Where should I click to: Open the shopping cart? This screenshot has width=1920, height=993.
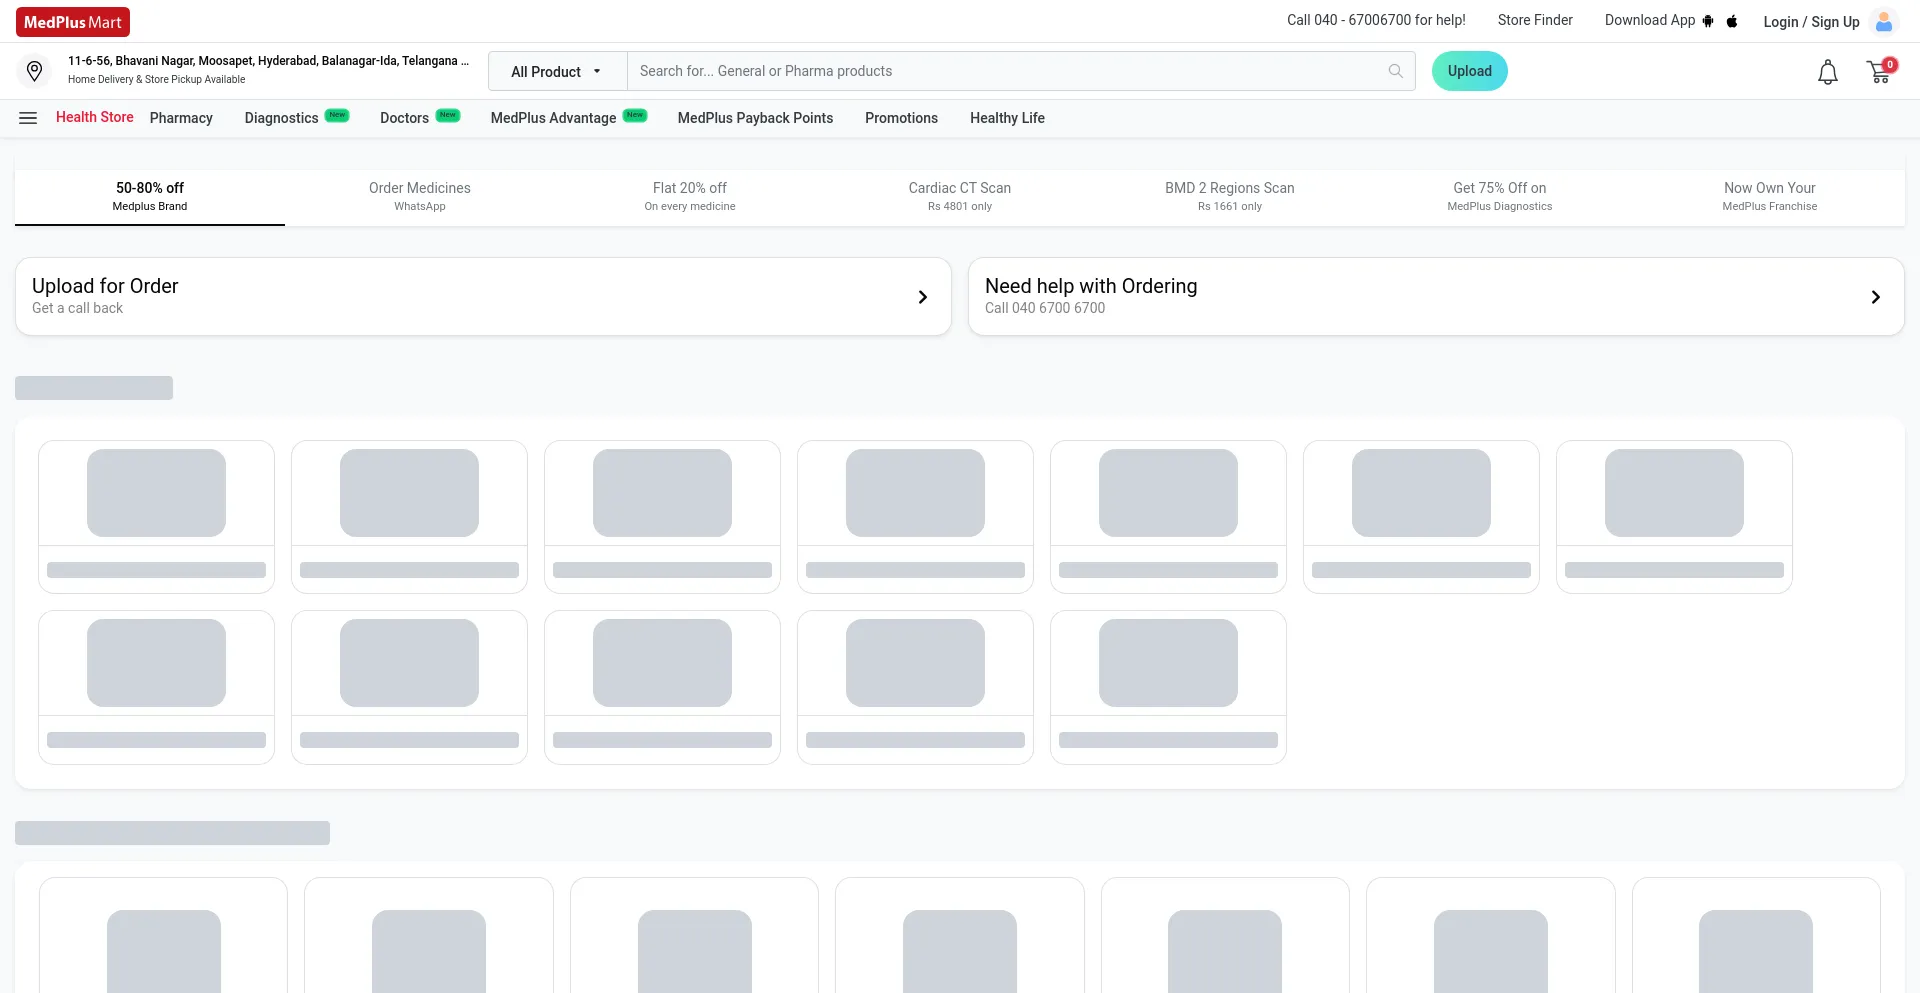click(x=1880, y=71)
